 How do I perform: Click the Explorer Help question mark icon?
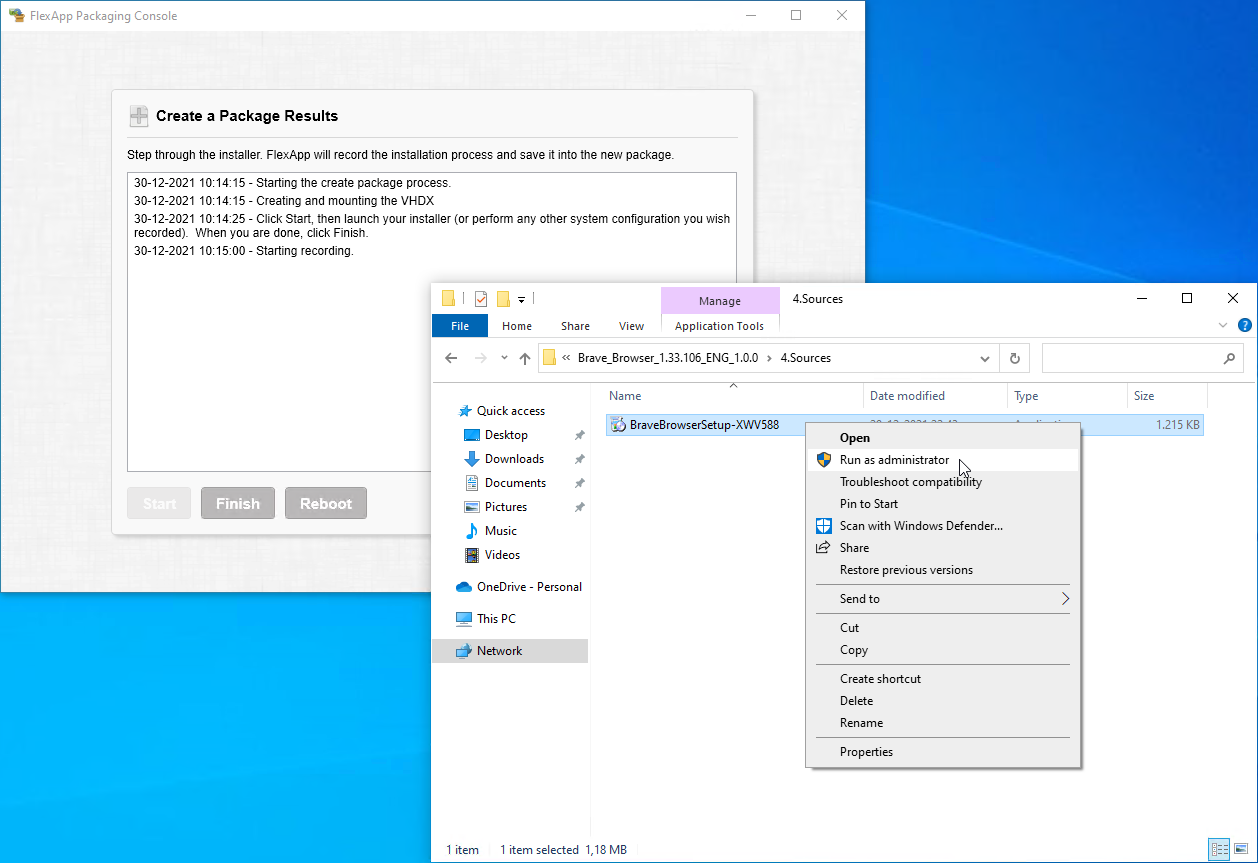[x=1245, y=326]
